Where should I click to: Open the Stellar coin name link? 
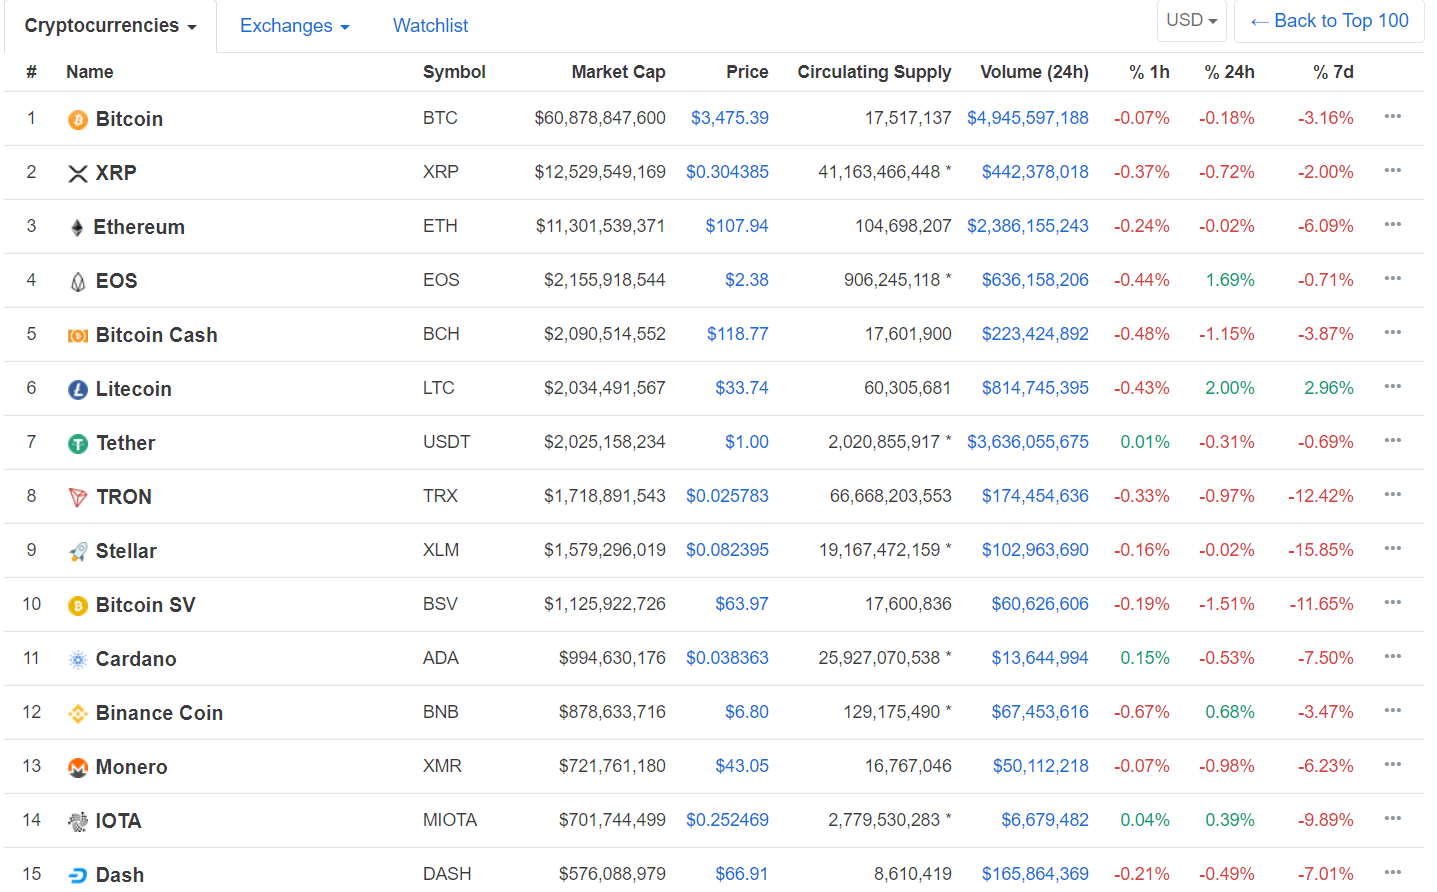click(x=126, y=551)
